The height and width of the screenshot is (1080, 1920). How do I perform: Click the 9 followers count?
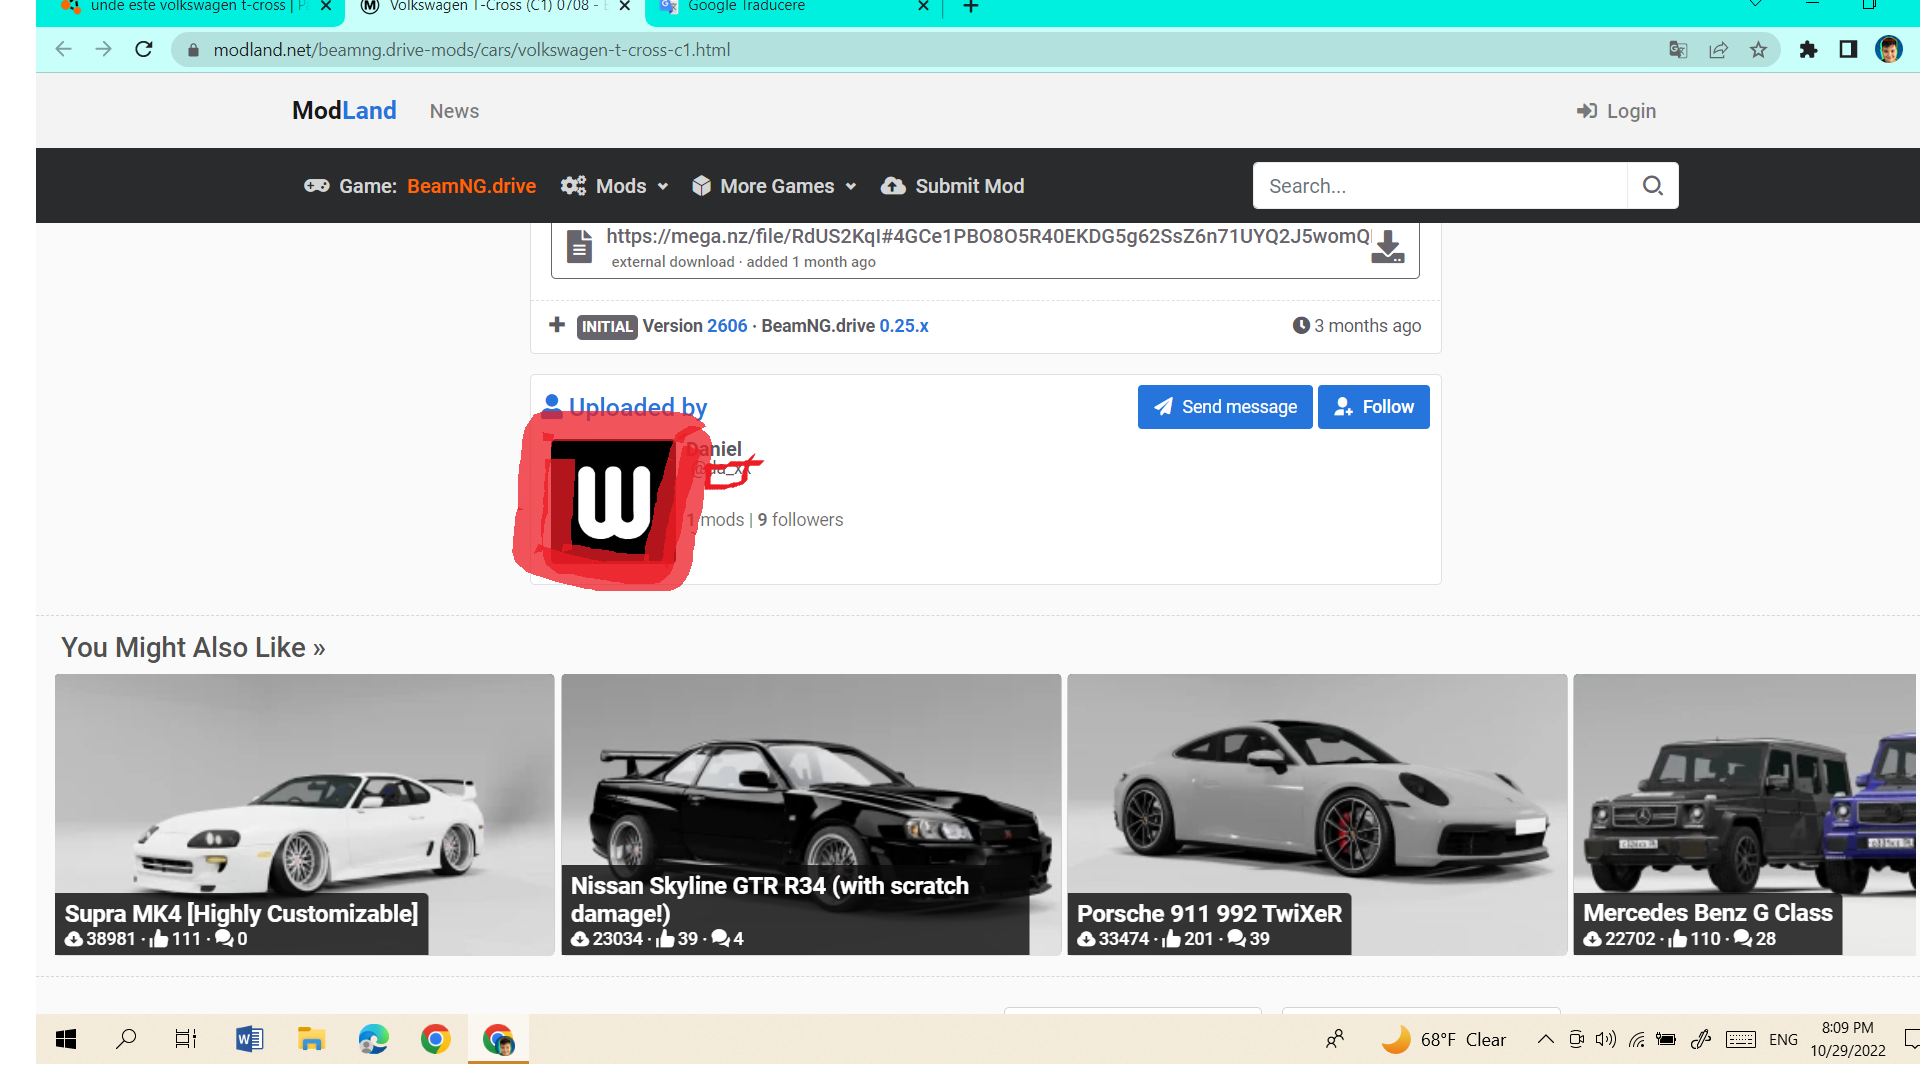point(800,520)
